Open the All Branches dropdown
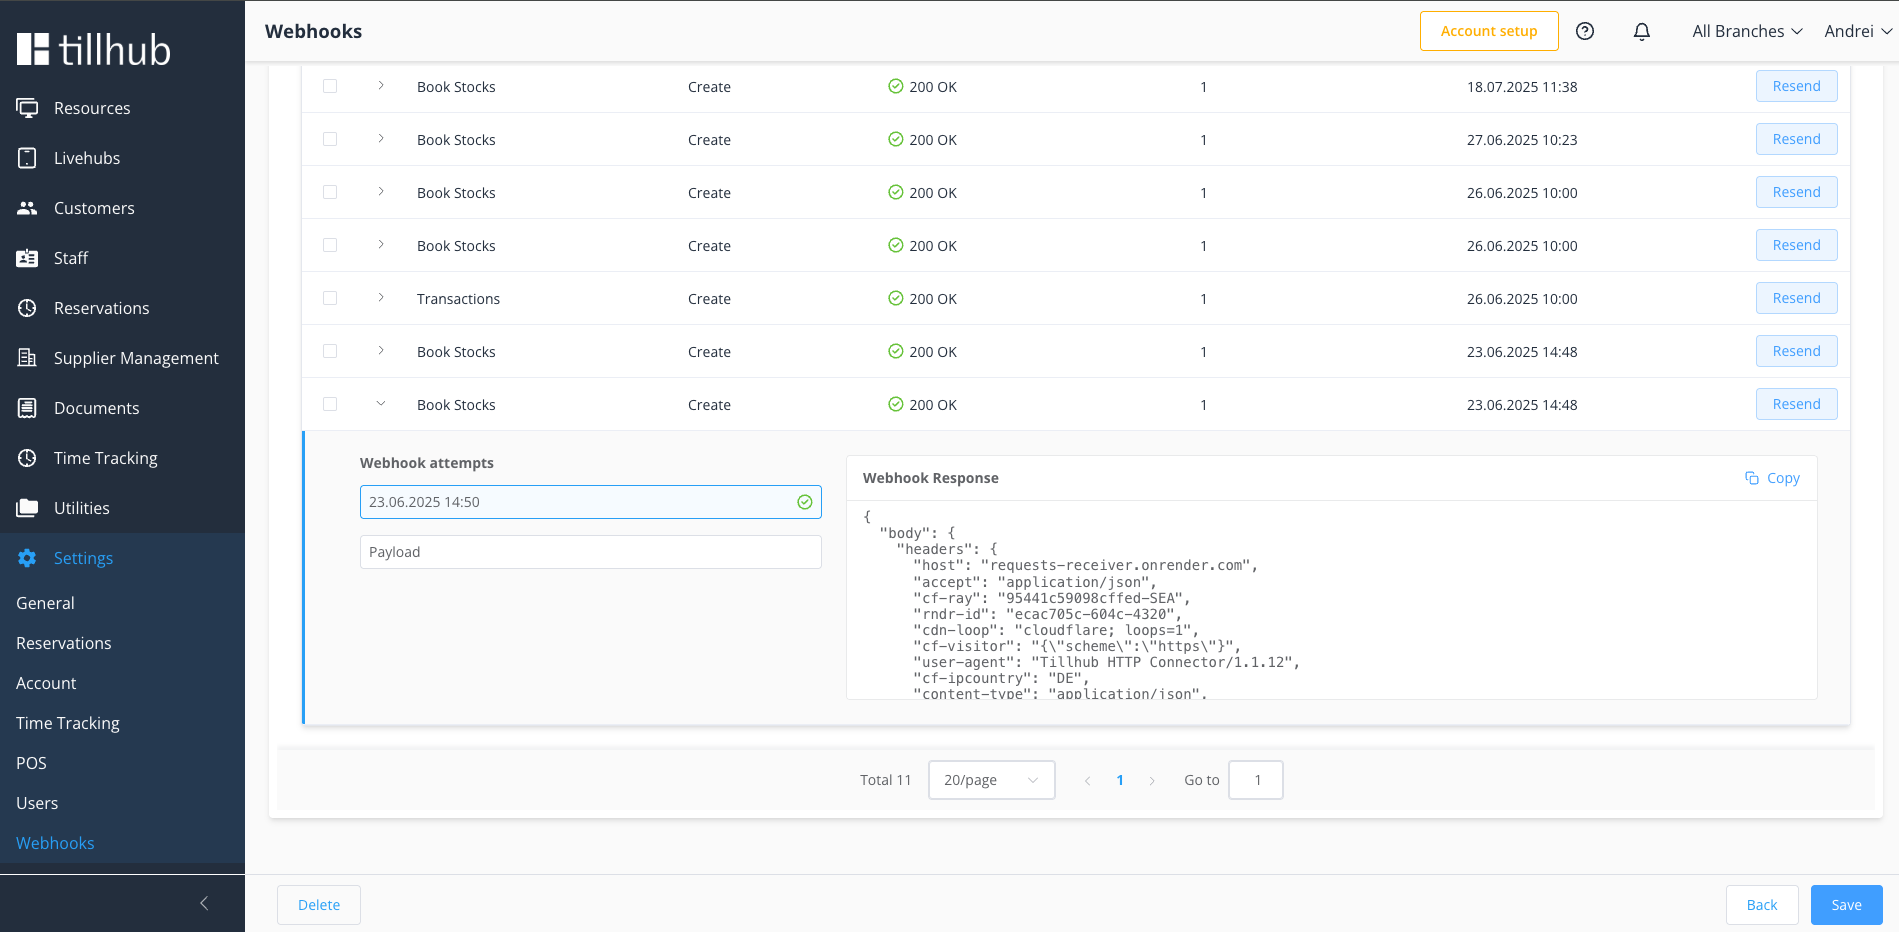 [x=1747, y=31]
